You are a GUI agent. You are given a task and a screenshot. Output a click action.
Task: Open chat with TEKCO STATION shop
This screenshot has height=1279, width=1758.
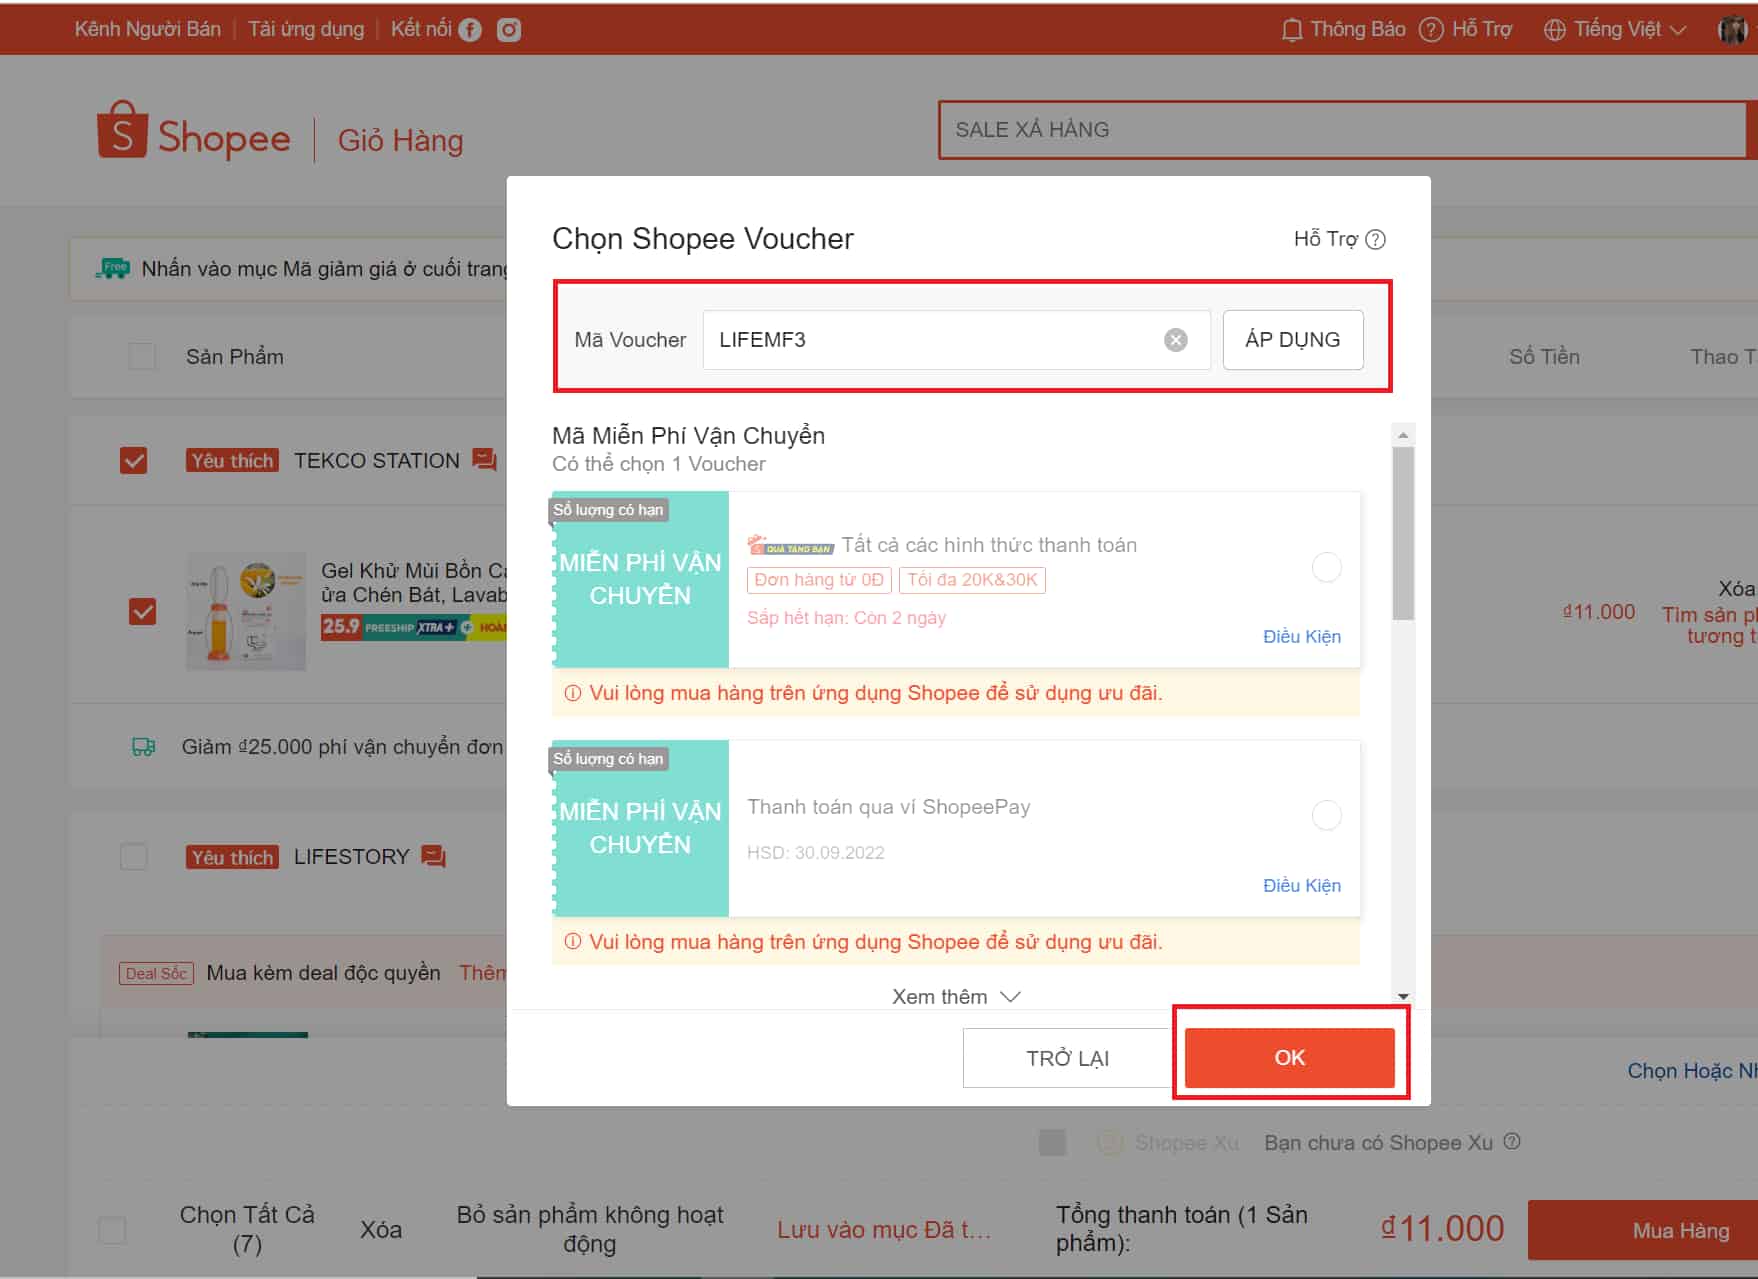pos(485,460)
